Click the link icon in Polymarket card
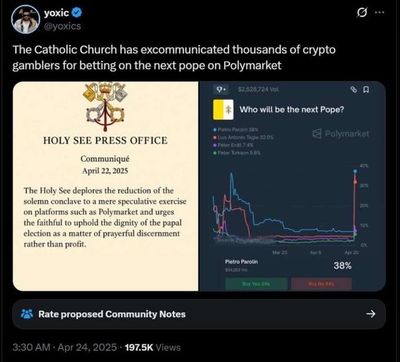Image resolution: width=400 pixels, height=362 pixels. [354, 89]
